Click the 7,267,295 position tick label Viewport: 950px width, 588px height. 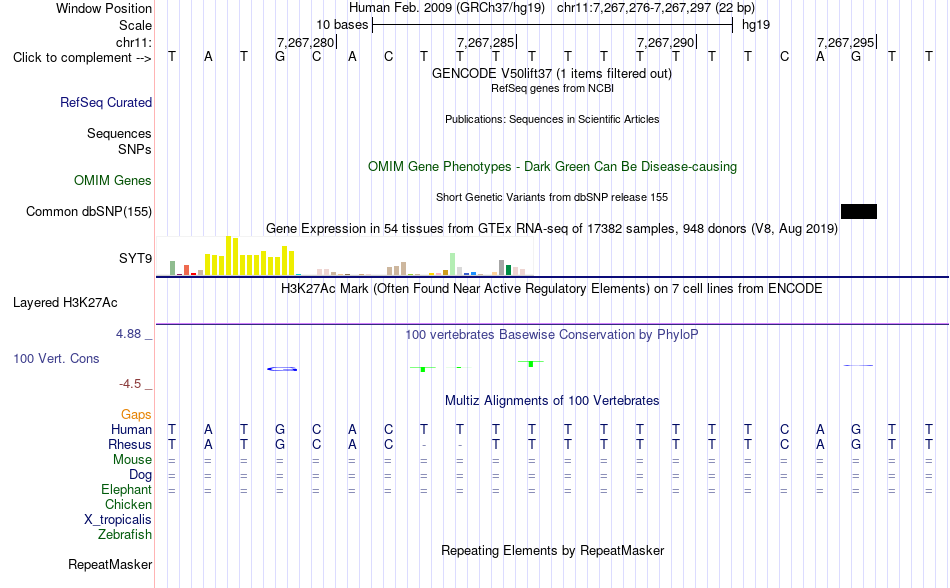tap(845, 42)
